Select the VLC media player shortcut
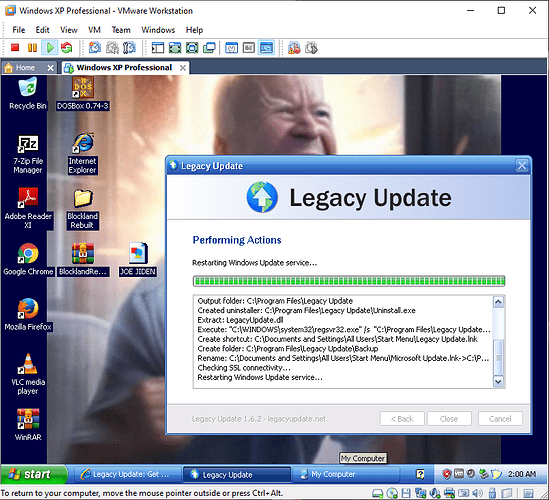Viewport: 549px width, 500px height. 28,374
